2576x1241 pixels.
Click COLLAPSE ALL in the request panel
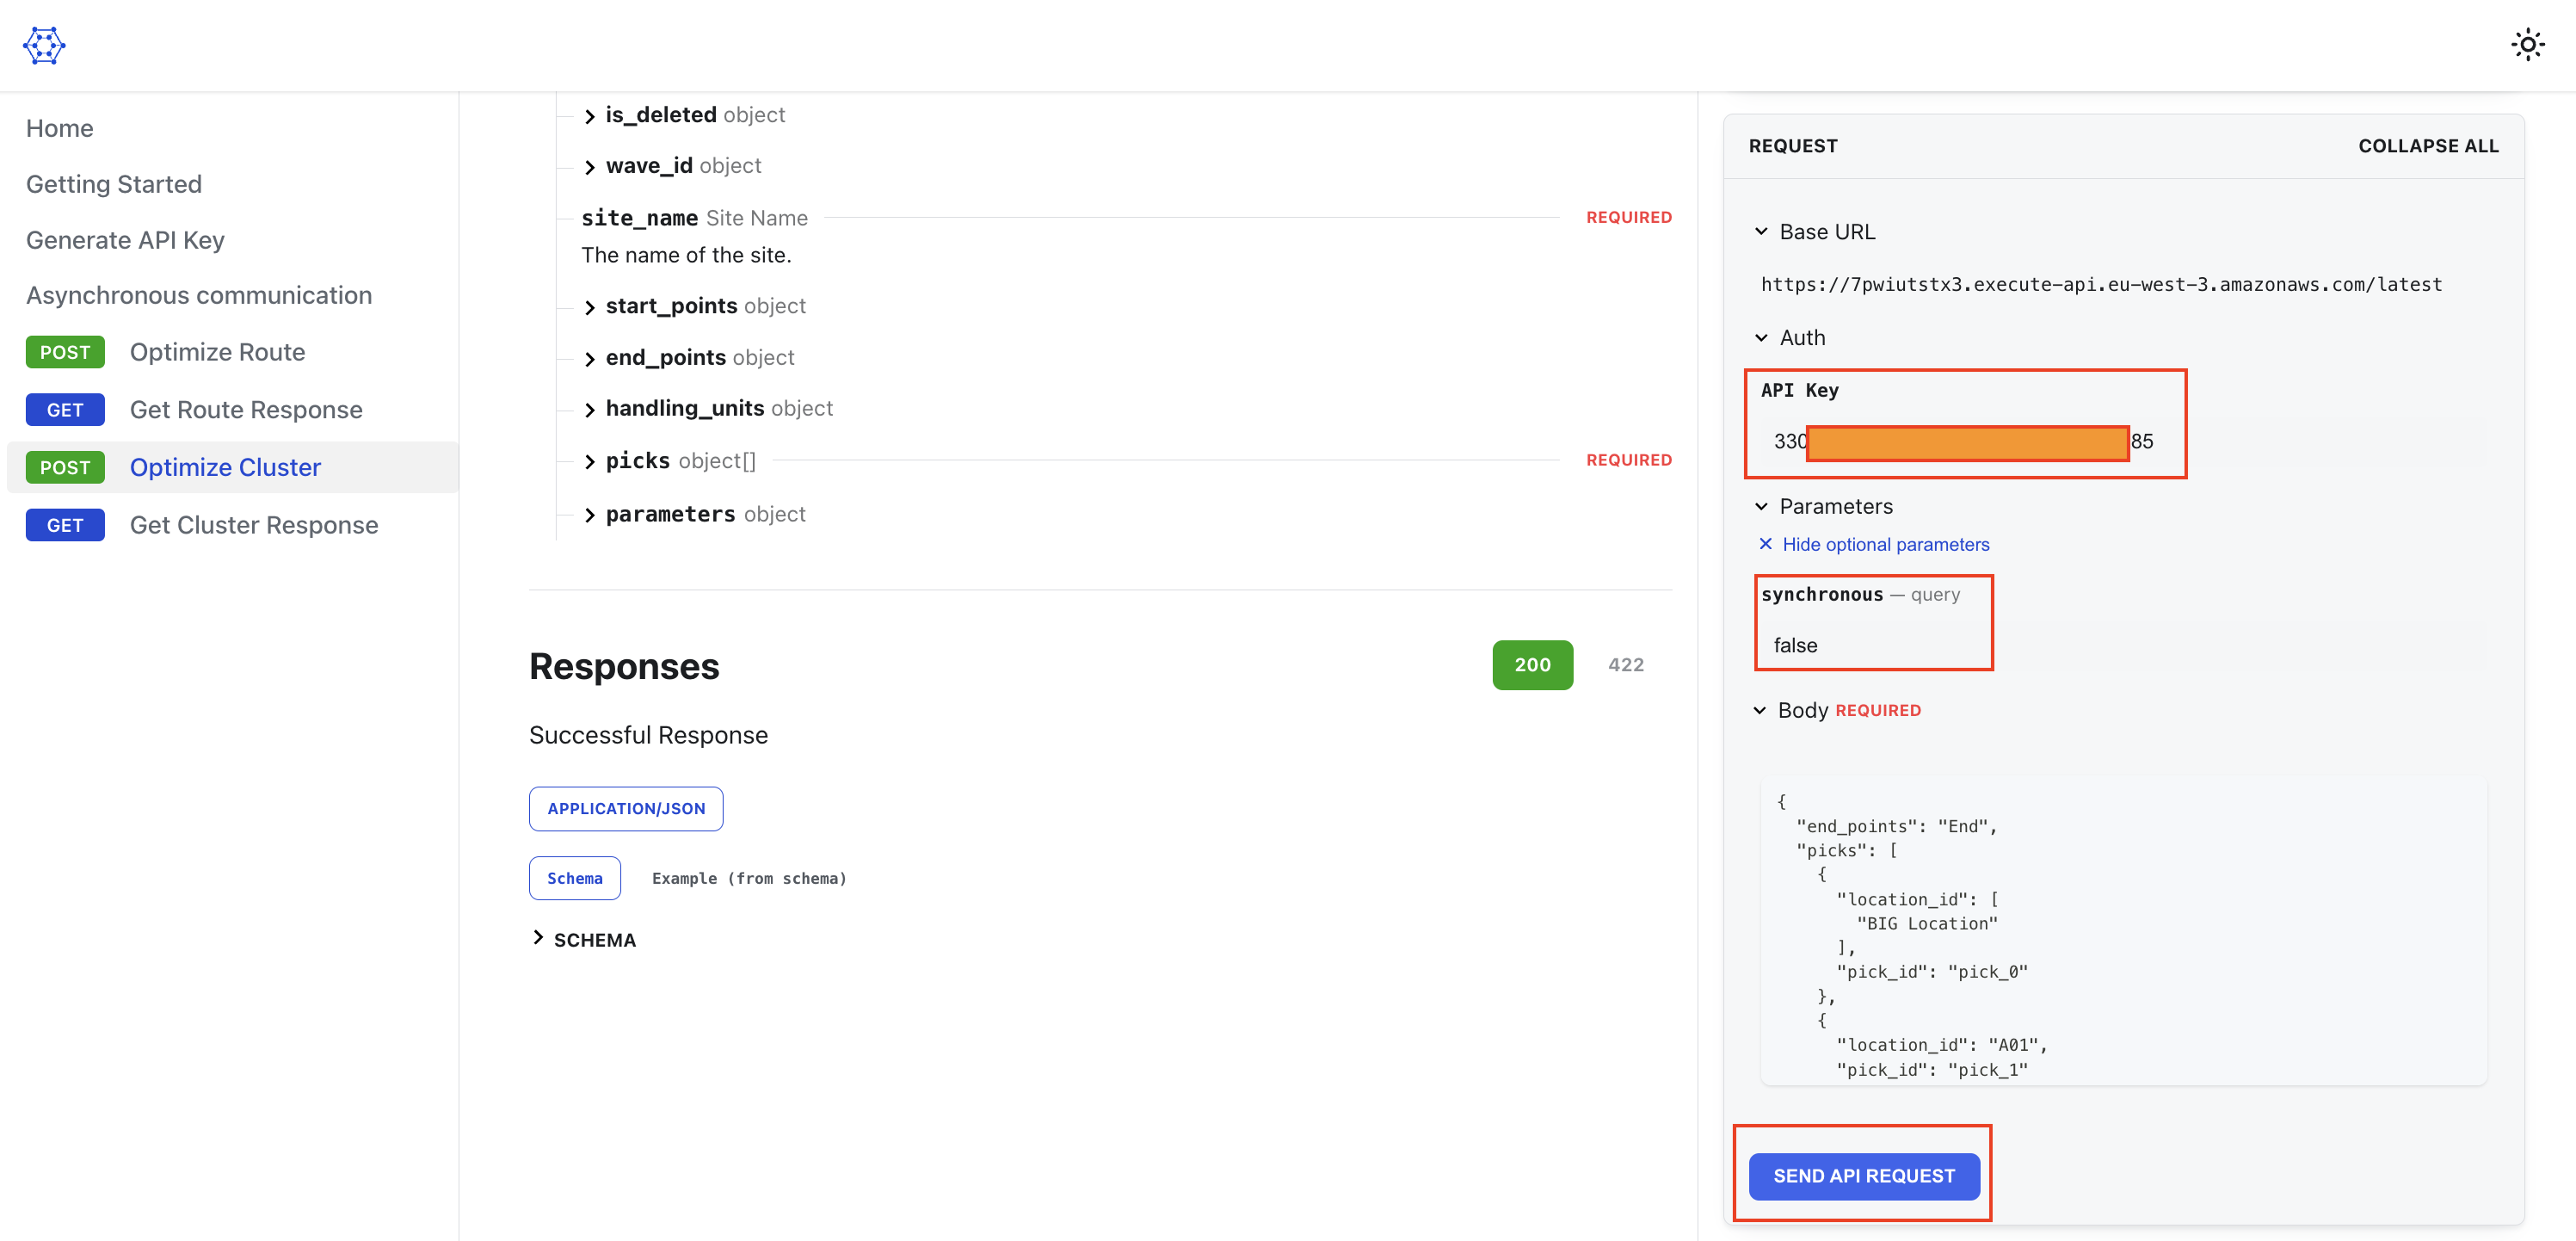pos(2427,146)
